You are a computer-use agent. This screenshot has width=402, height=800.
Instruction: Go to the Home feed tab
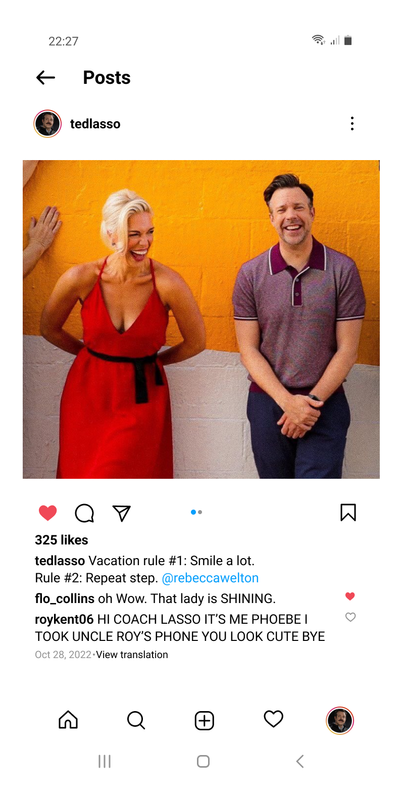point(68,720)
